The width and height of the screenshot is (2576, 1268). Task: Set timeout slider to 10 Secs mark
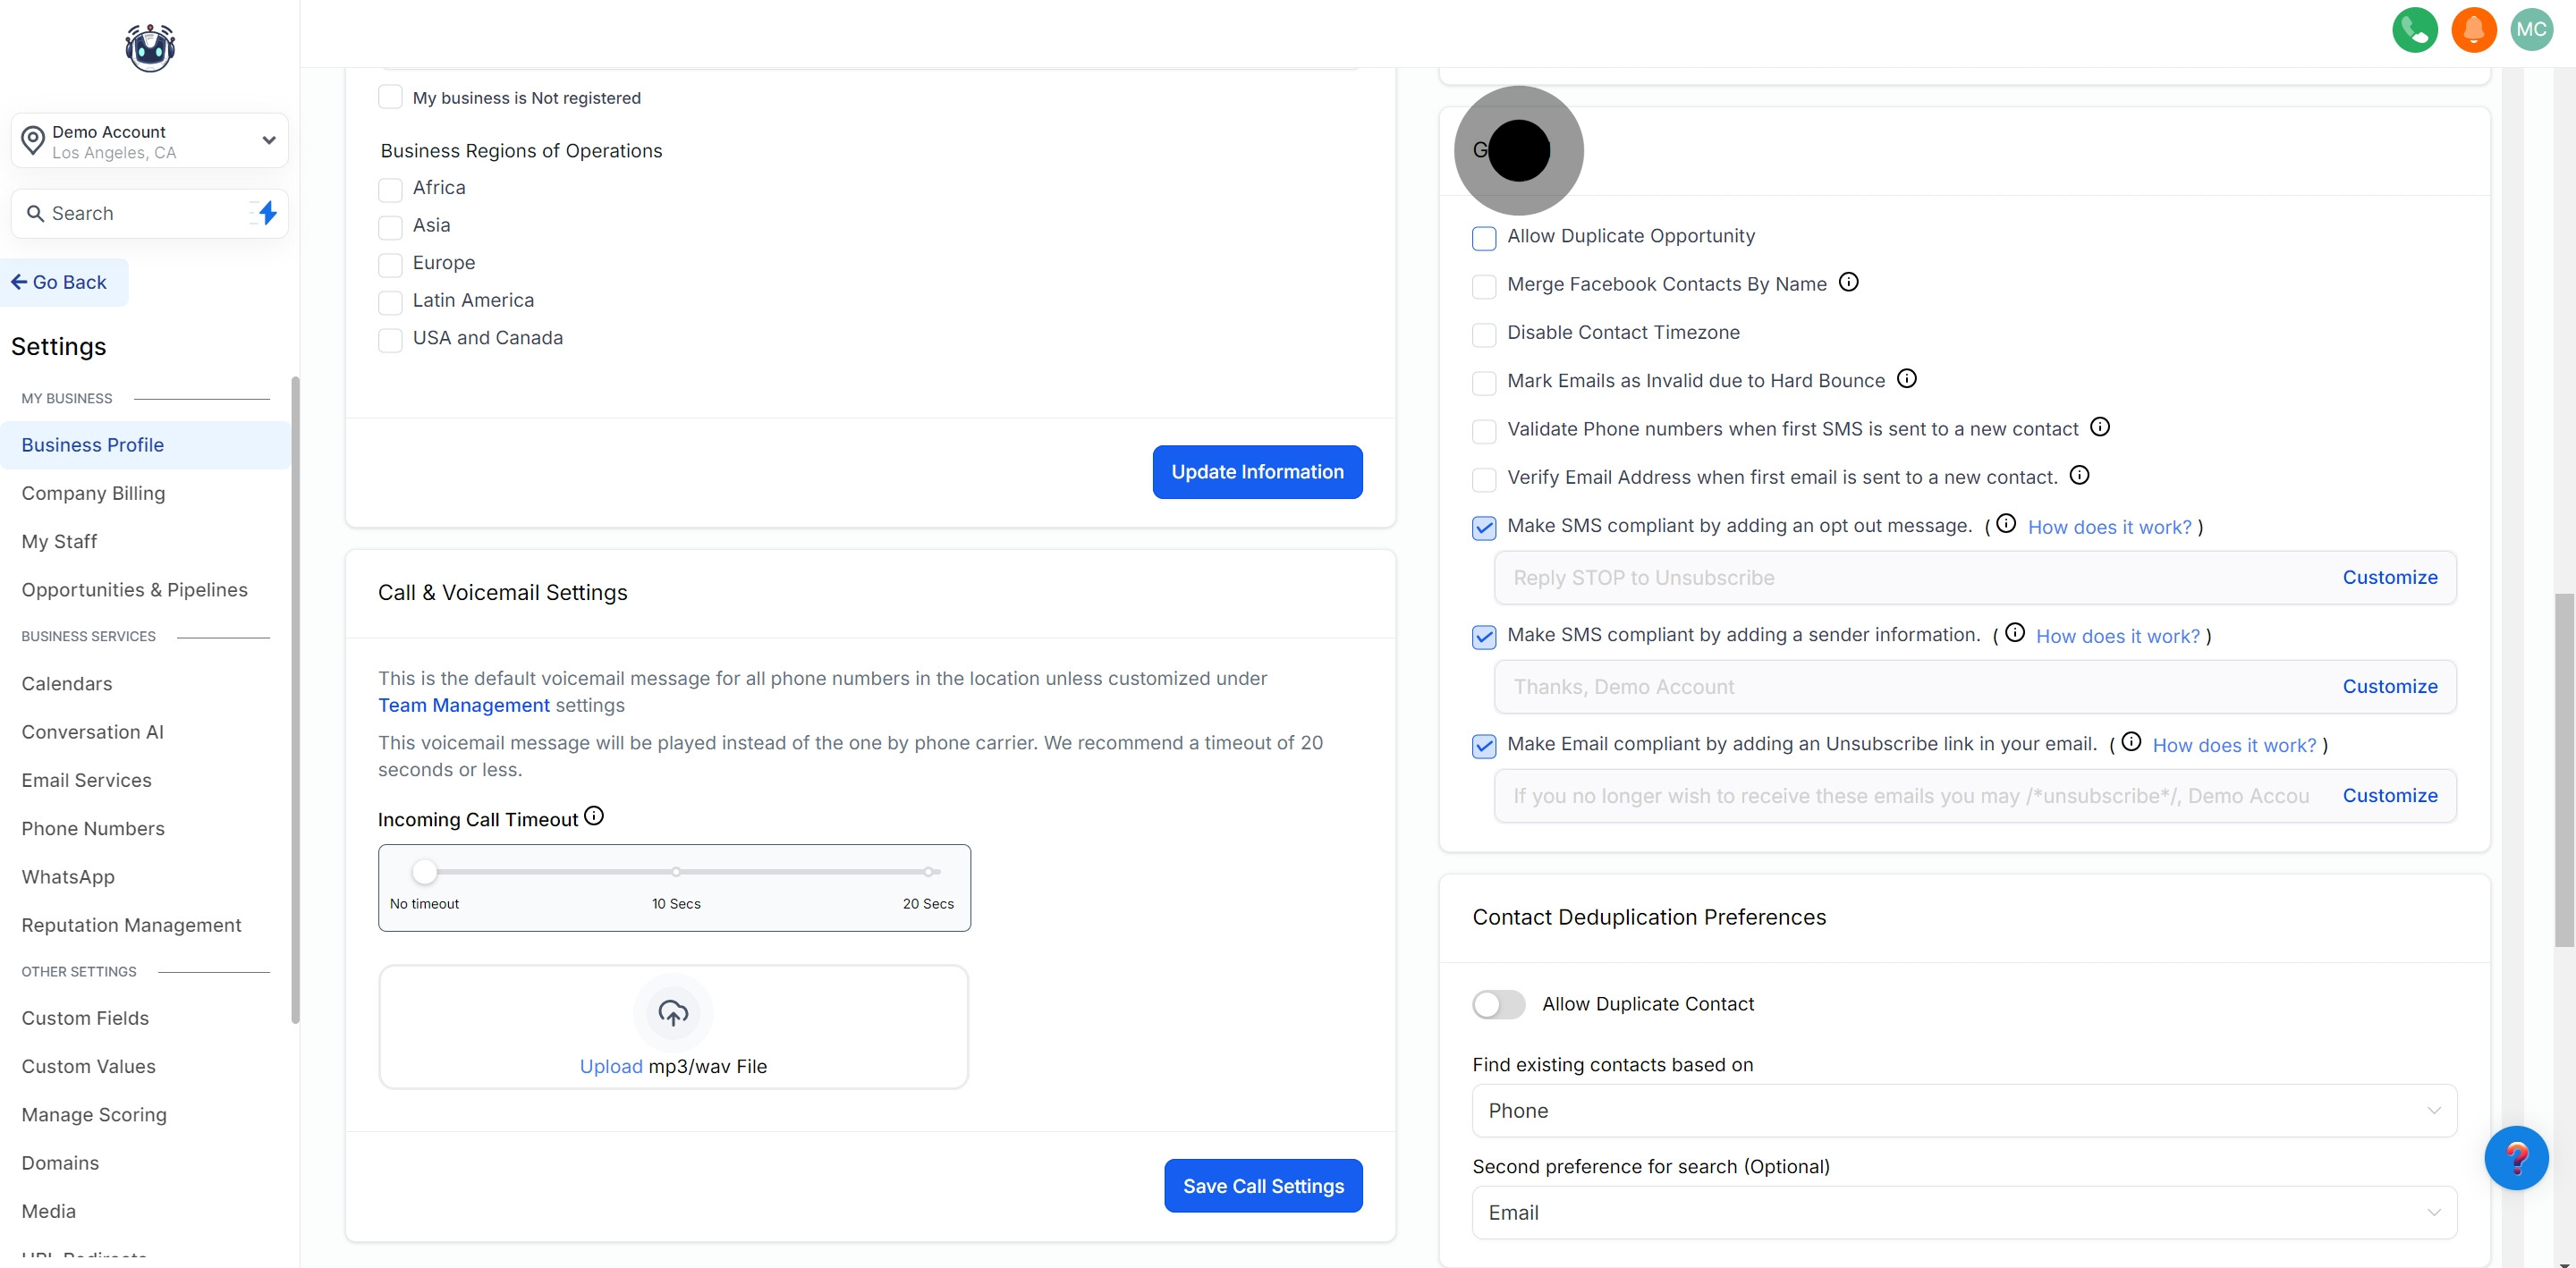[676, 871]
